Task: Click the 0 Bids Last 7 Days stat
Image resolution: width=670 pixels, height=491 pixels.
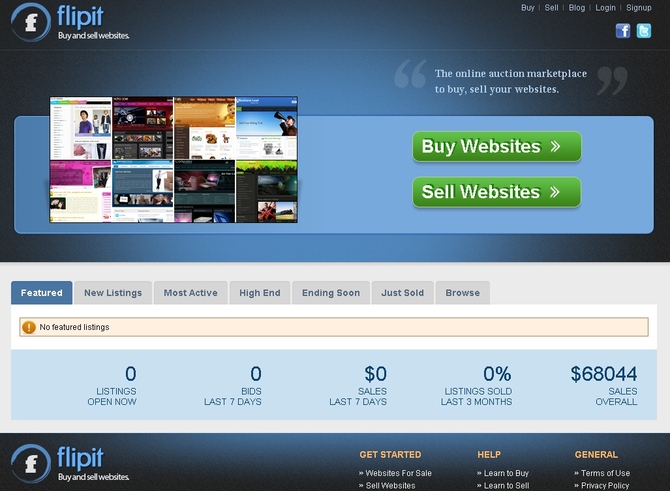Action: pos(232,385)
